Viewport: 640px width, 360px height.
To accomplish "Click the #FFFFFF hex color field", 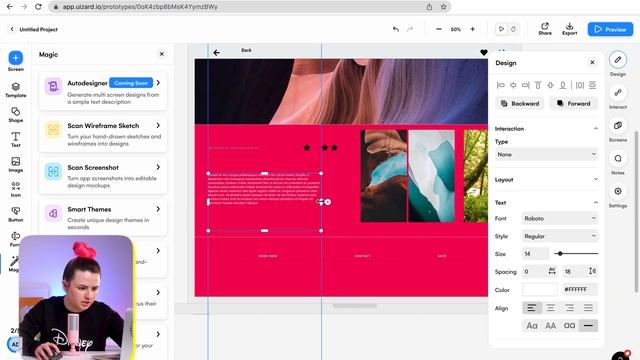I will point(580,289).
